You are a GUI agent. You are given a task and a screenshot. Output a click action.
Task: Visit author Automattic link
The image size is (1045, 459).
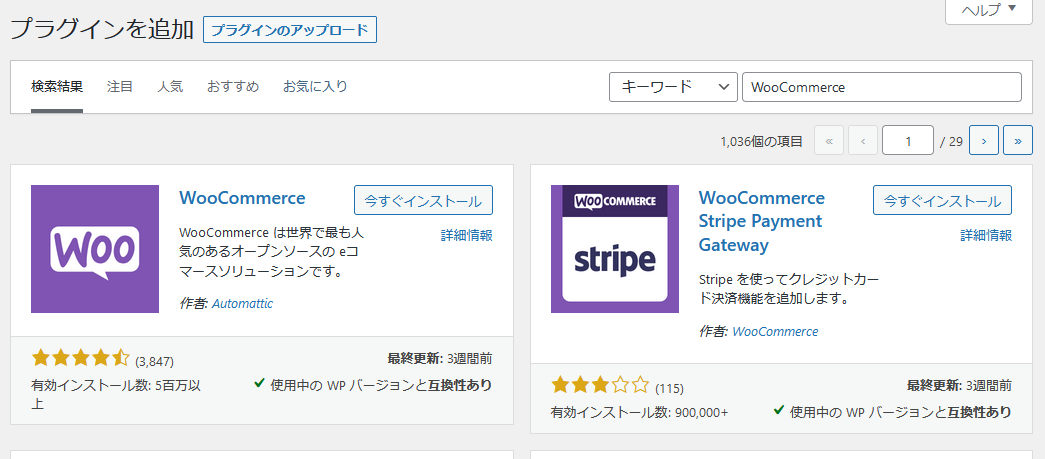(243, 303)
